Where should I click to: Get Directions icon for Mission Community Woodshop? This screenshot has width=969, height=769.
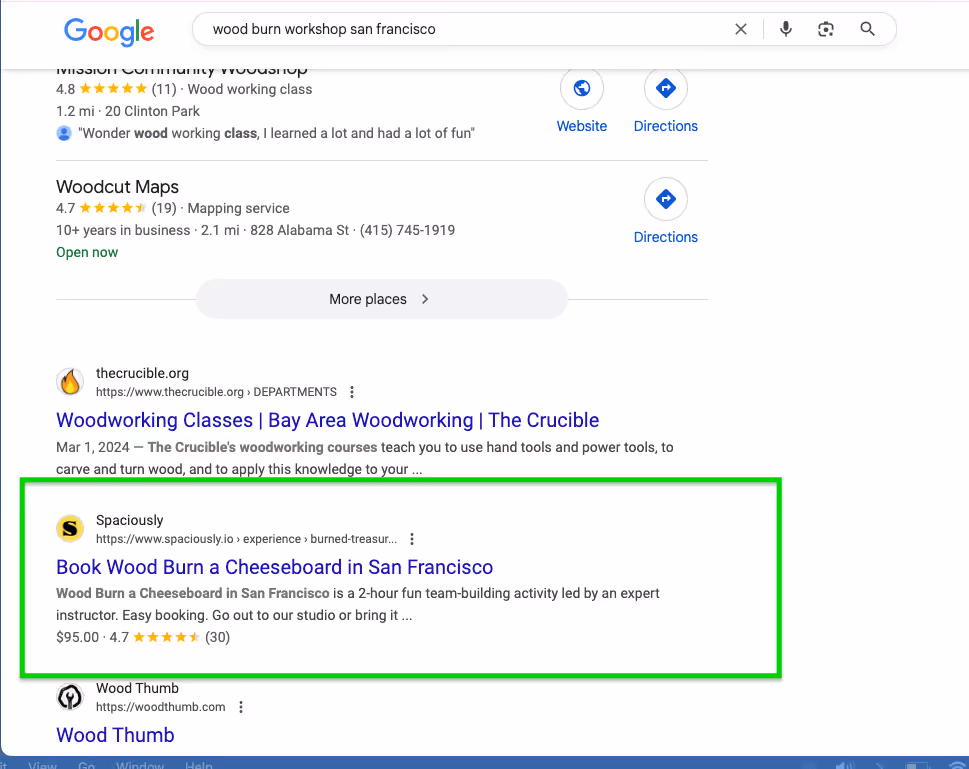click(666, 88)
